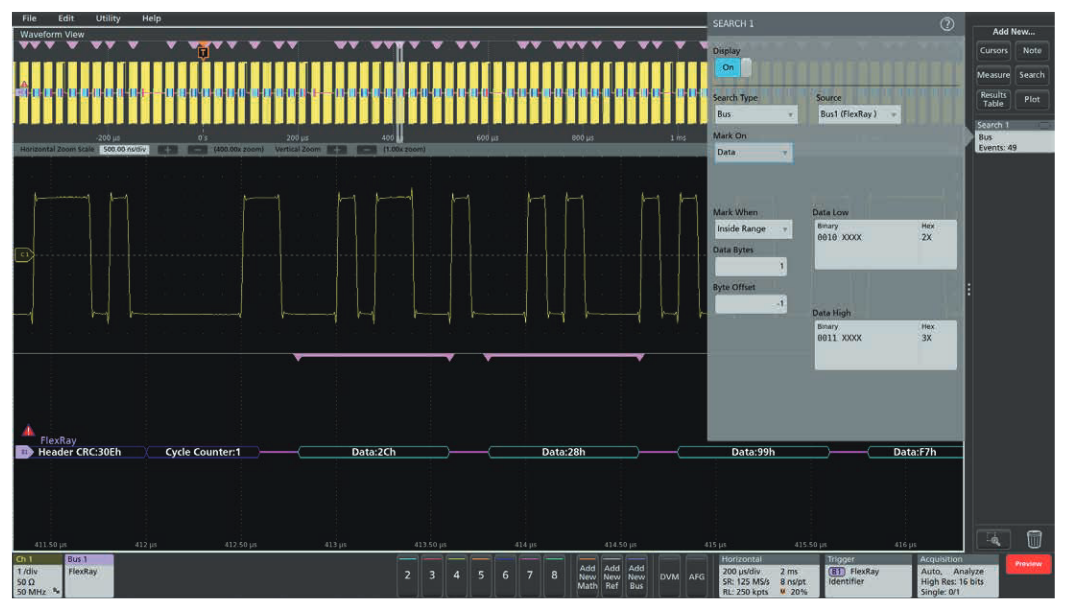Click the Search button
Image resolution: width=1066 pixels, height=610 pixels.
tap(1032, 75)
